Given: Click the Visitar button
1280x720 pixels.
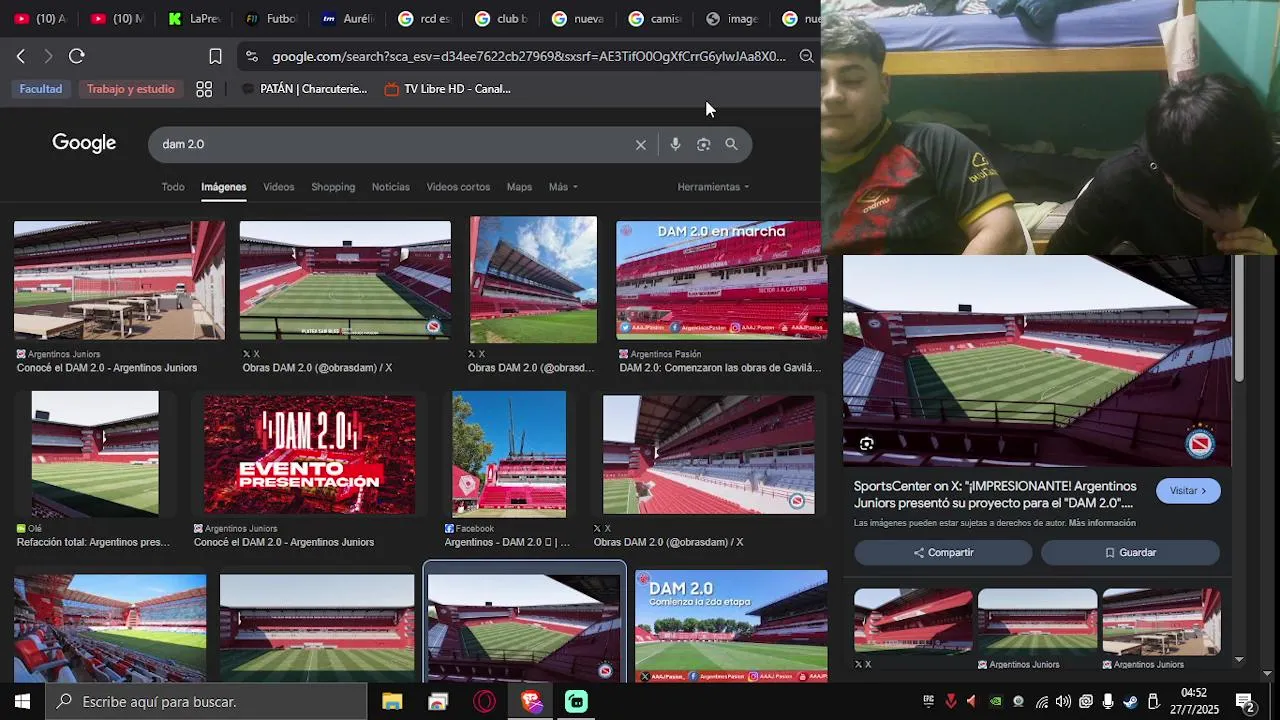Looking at the screenshot, I should coord(1188,491).
